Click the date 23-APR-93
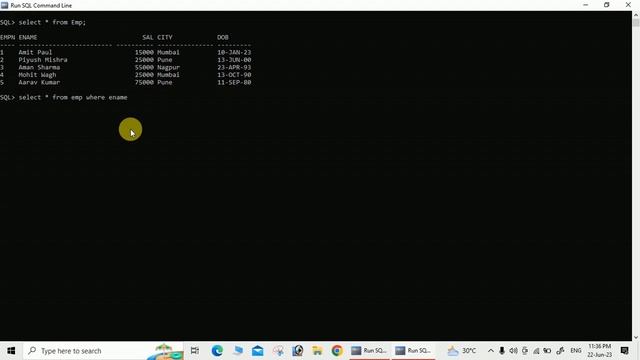This screenshot has height=360, width=640. 234,67
